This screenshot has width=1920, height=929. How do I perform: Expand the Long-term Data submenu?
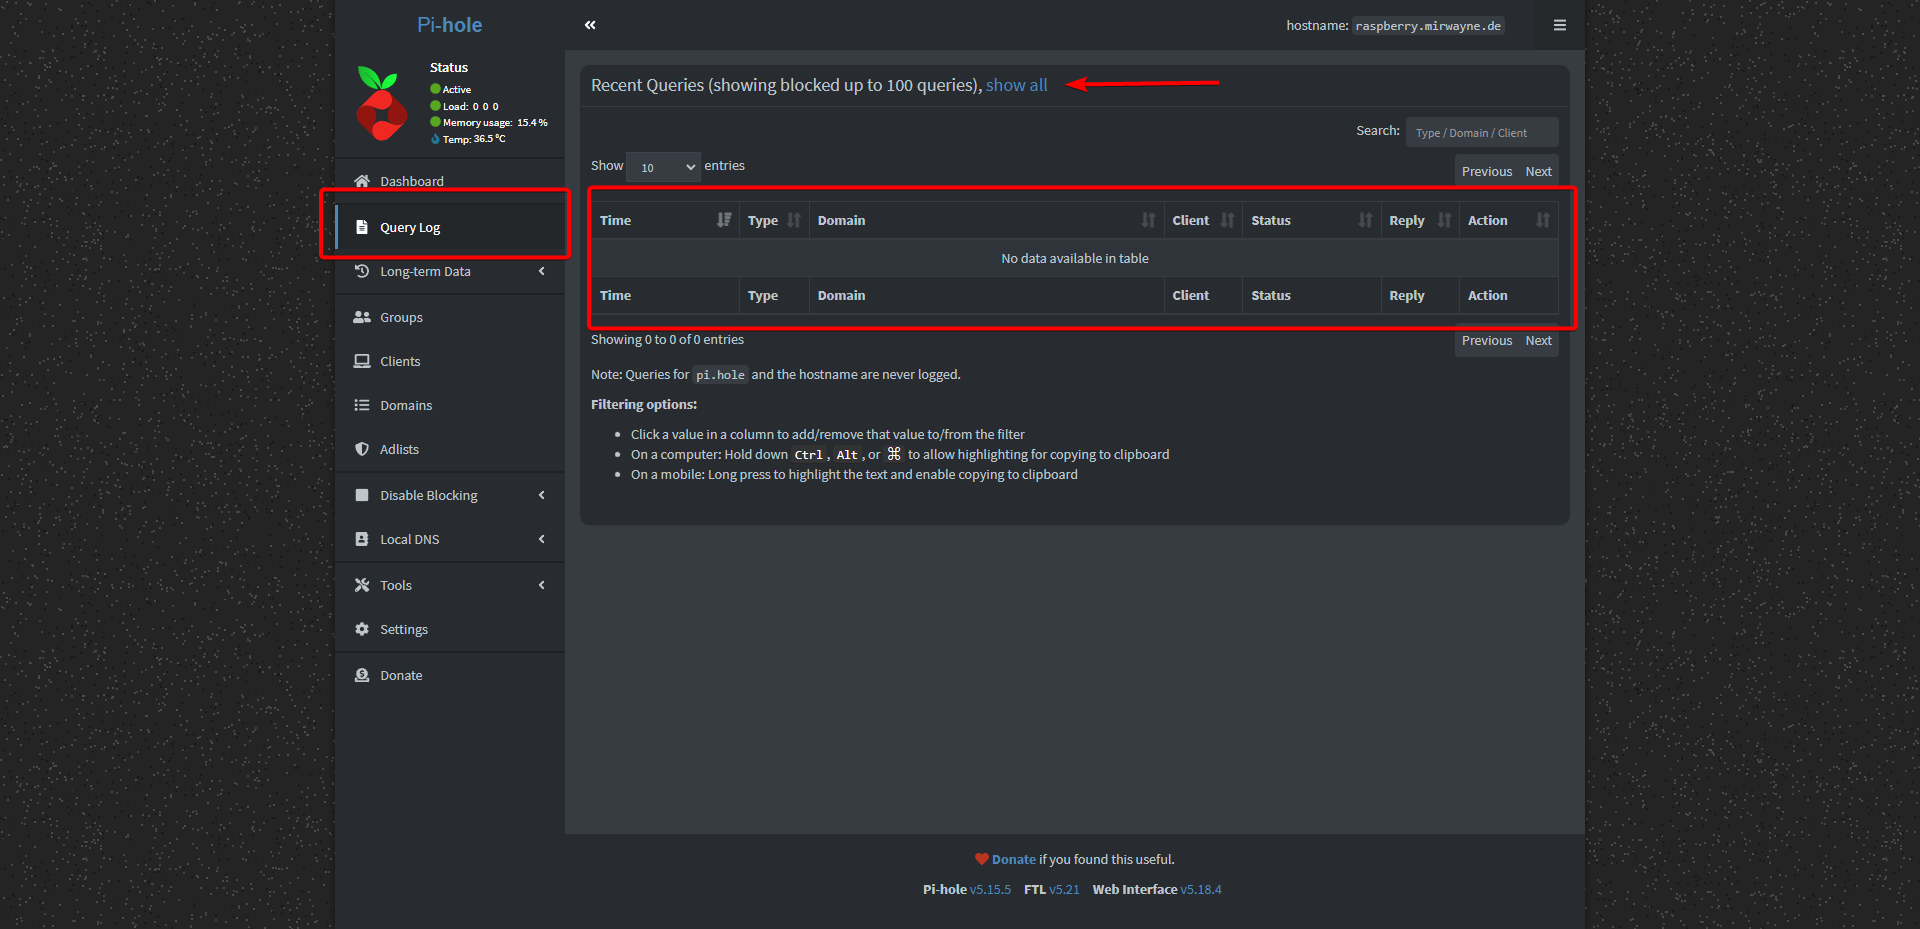pyautogui.click(x=425, y=271)
